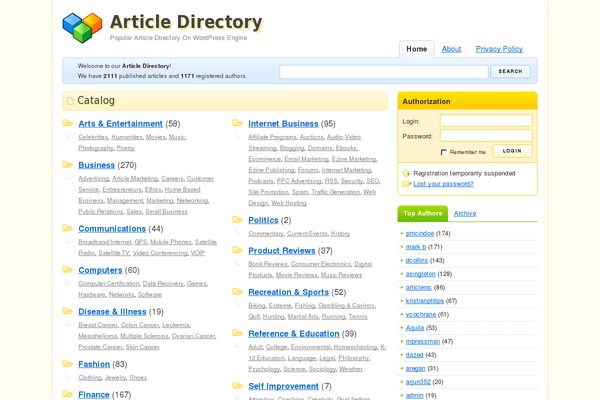Open the Product Reviews category

click(282, 251)
